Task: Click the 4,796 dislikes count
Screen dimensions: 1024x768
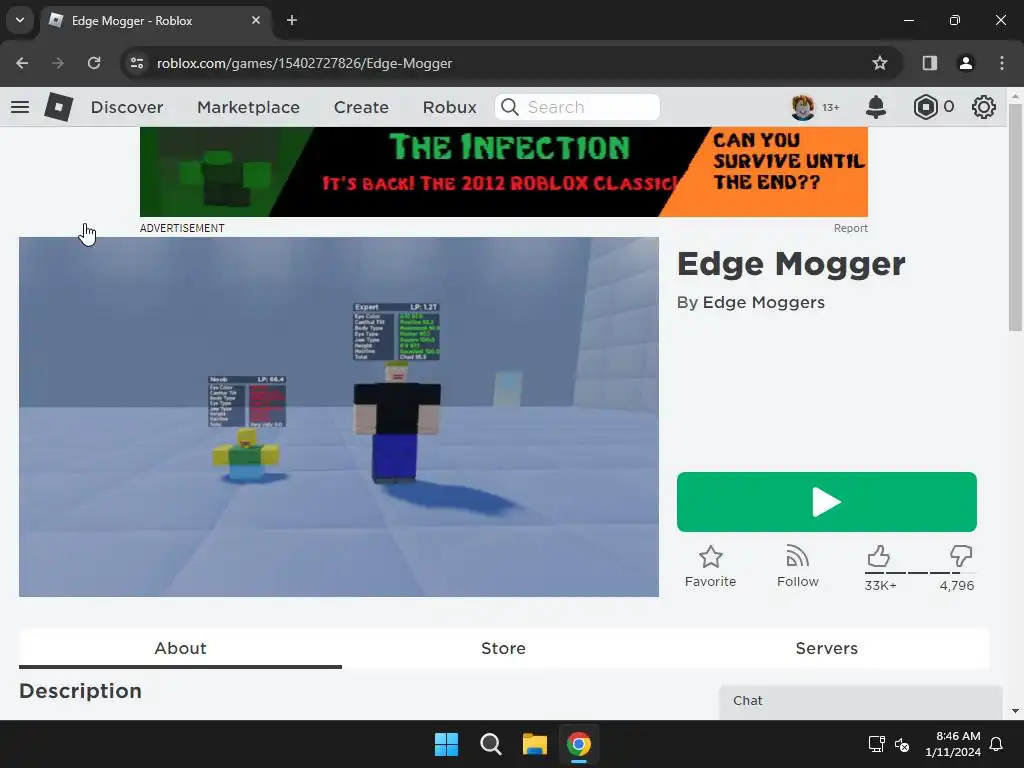Action: coord(957,586)
